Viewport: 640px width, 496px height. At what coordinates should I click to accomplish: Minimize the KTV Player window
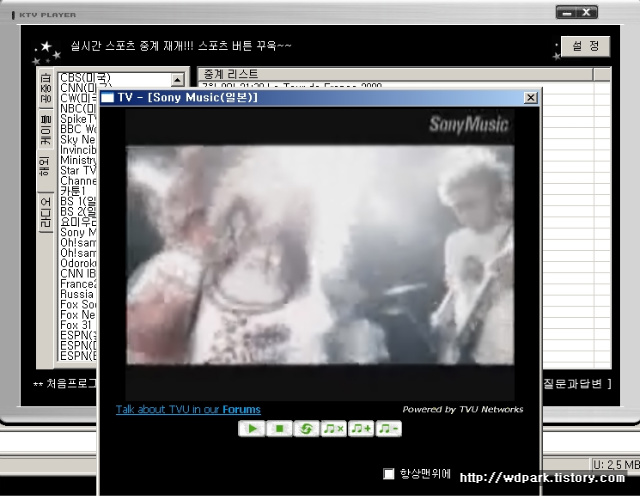click(x=567, y=13)
